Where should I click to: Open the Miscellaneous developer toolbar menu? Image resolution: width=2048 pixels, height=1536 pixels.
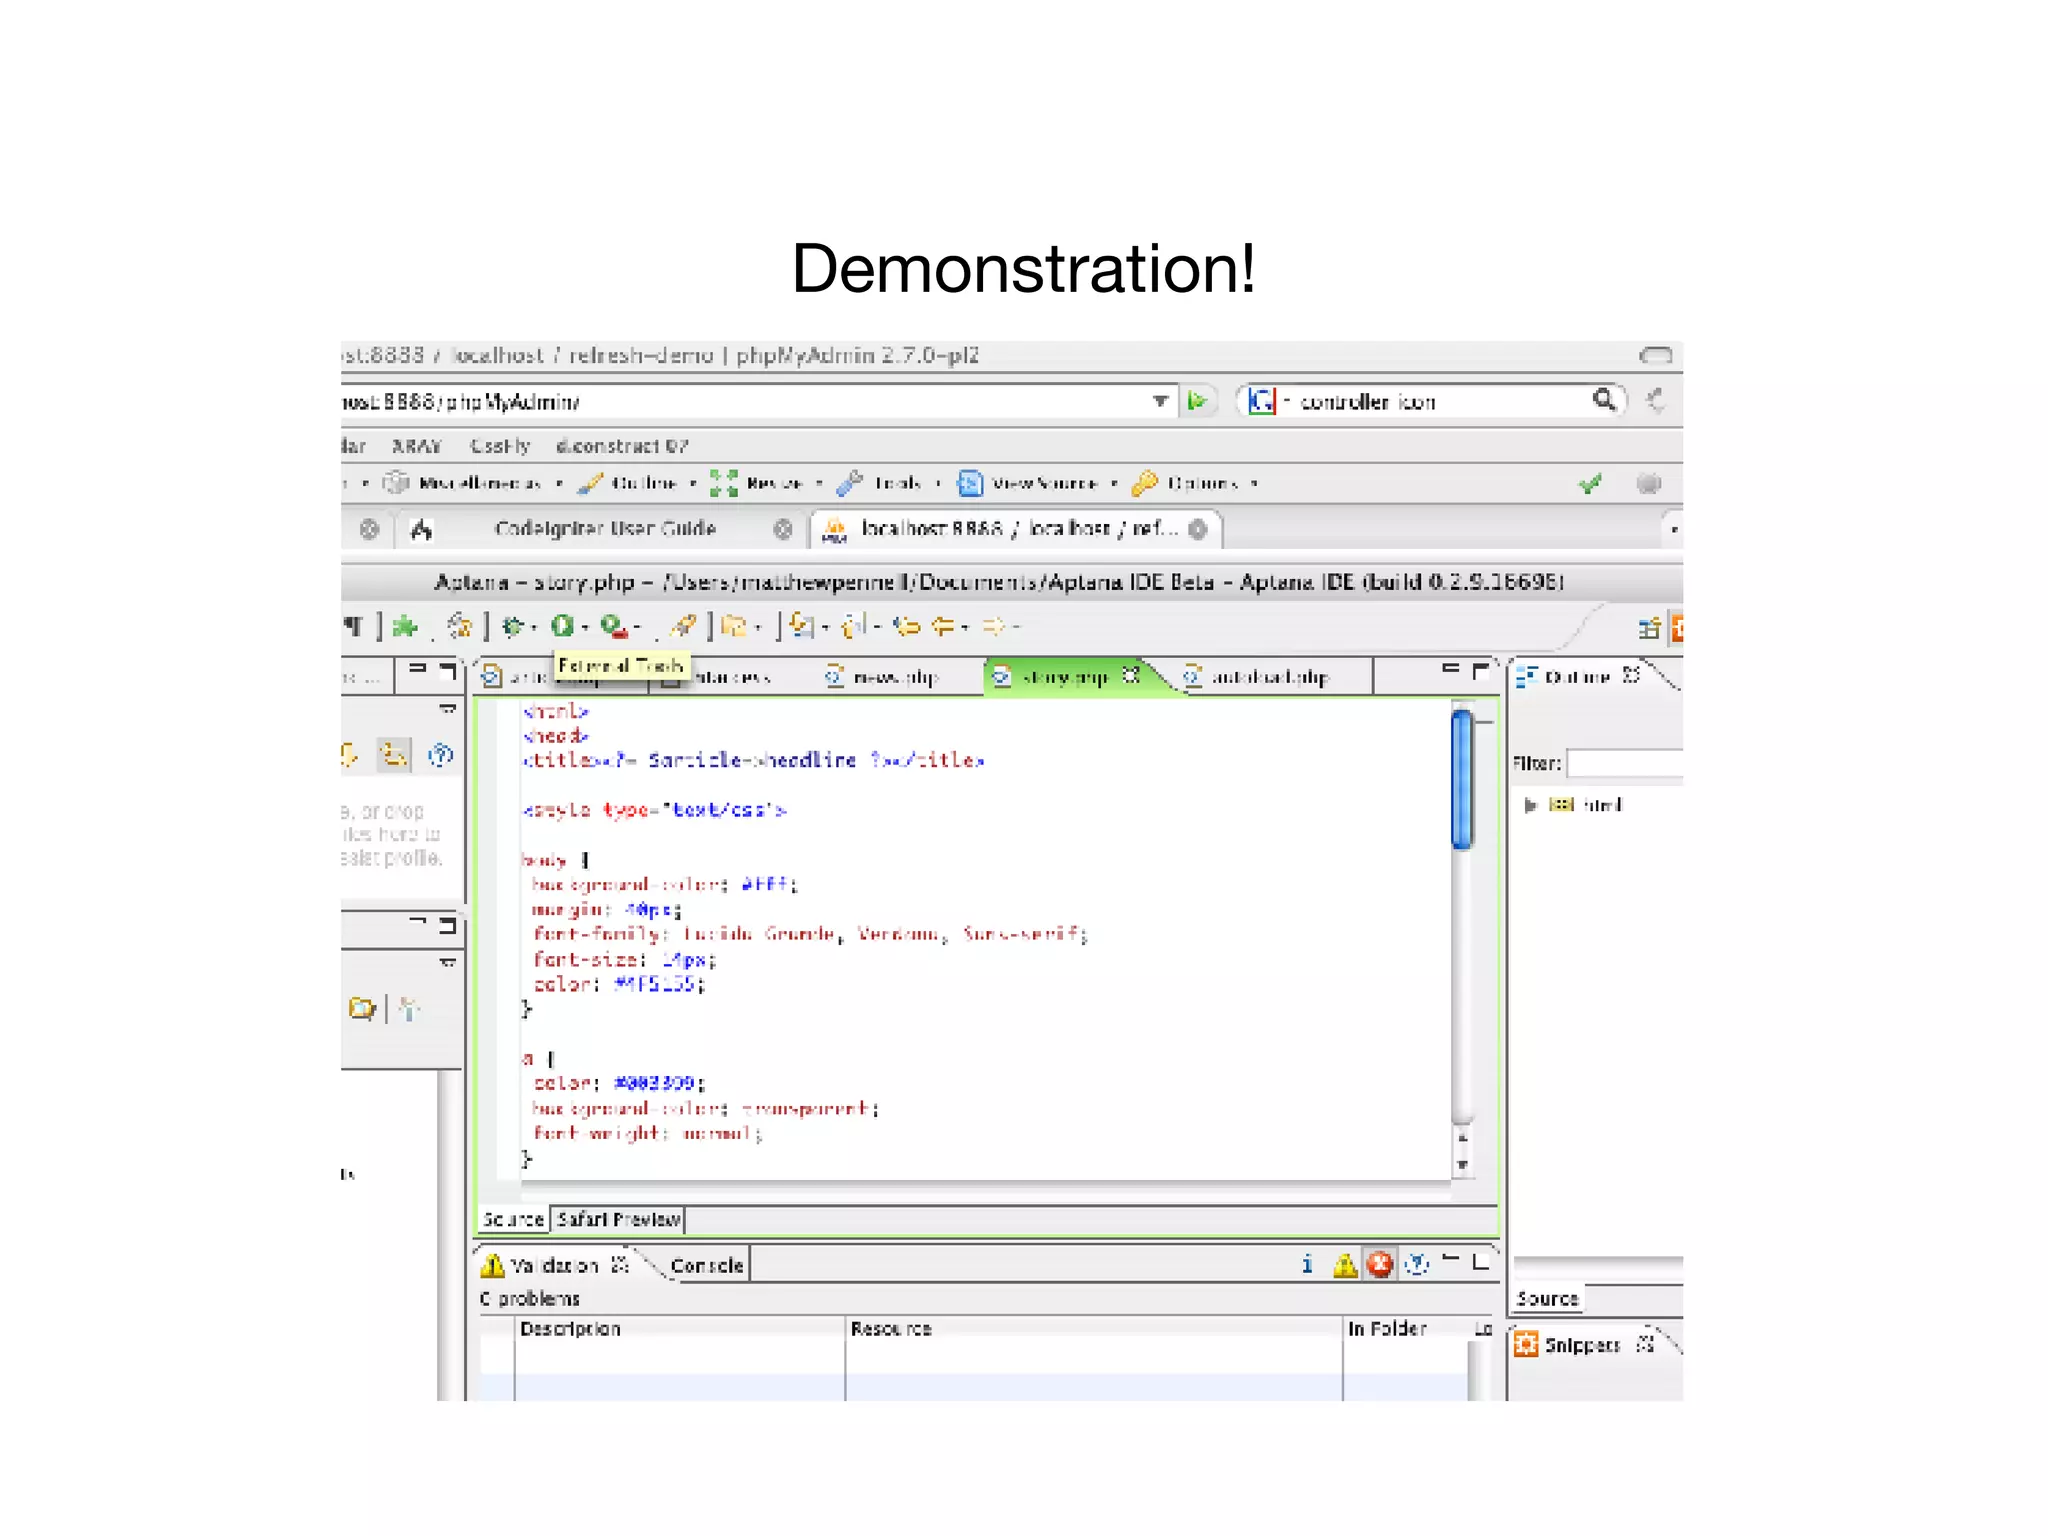pos(472,484)
